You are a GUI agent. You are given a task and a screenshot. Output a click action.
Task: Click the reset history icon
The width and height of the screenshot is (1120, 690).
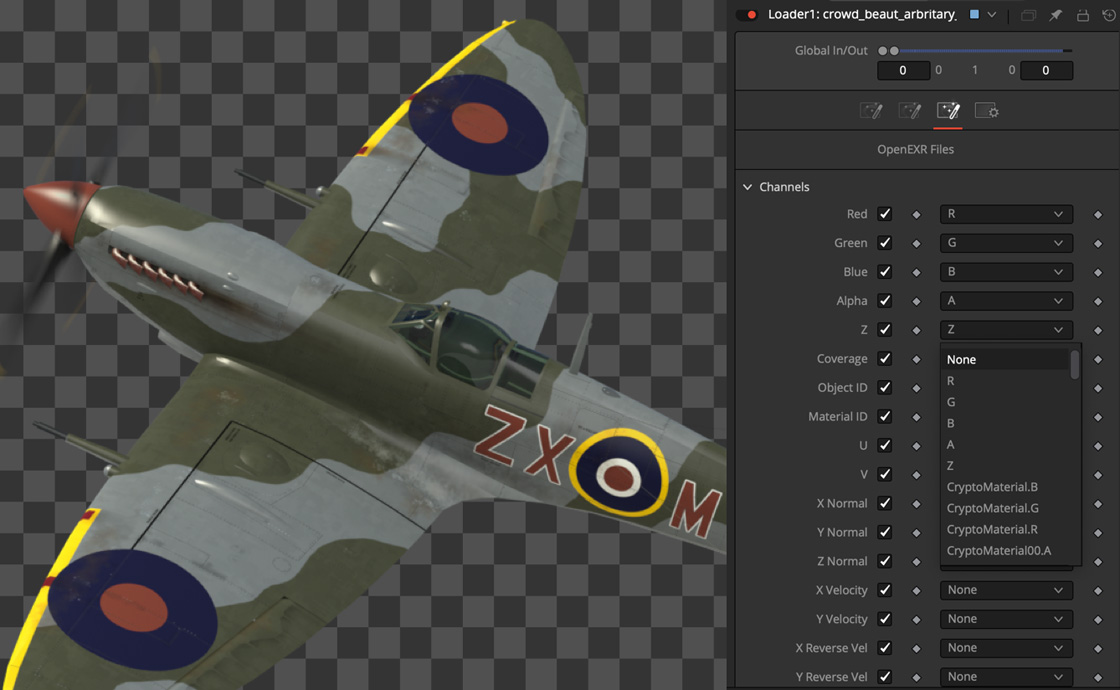click(1107, 15)
